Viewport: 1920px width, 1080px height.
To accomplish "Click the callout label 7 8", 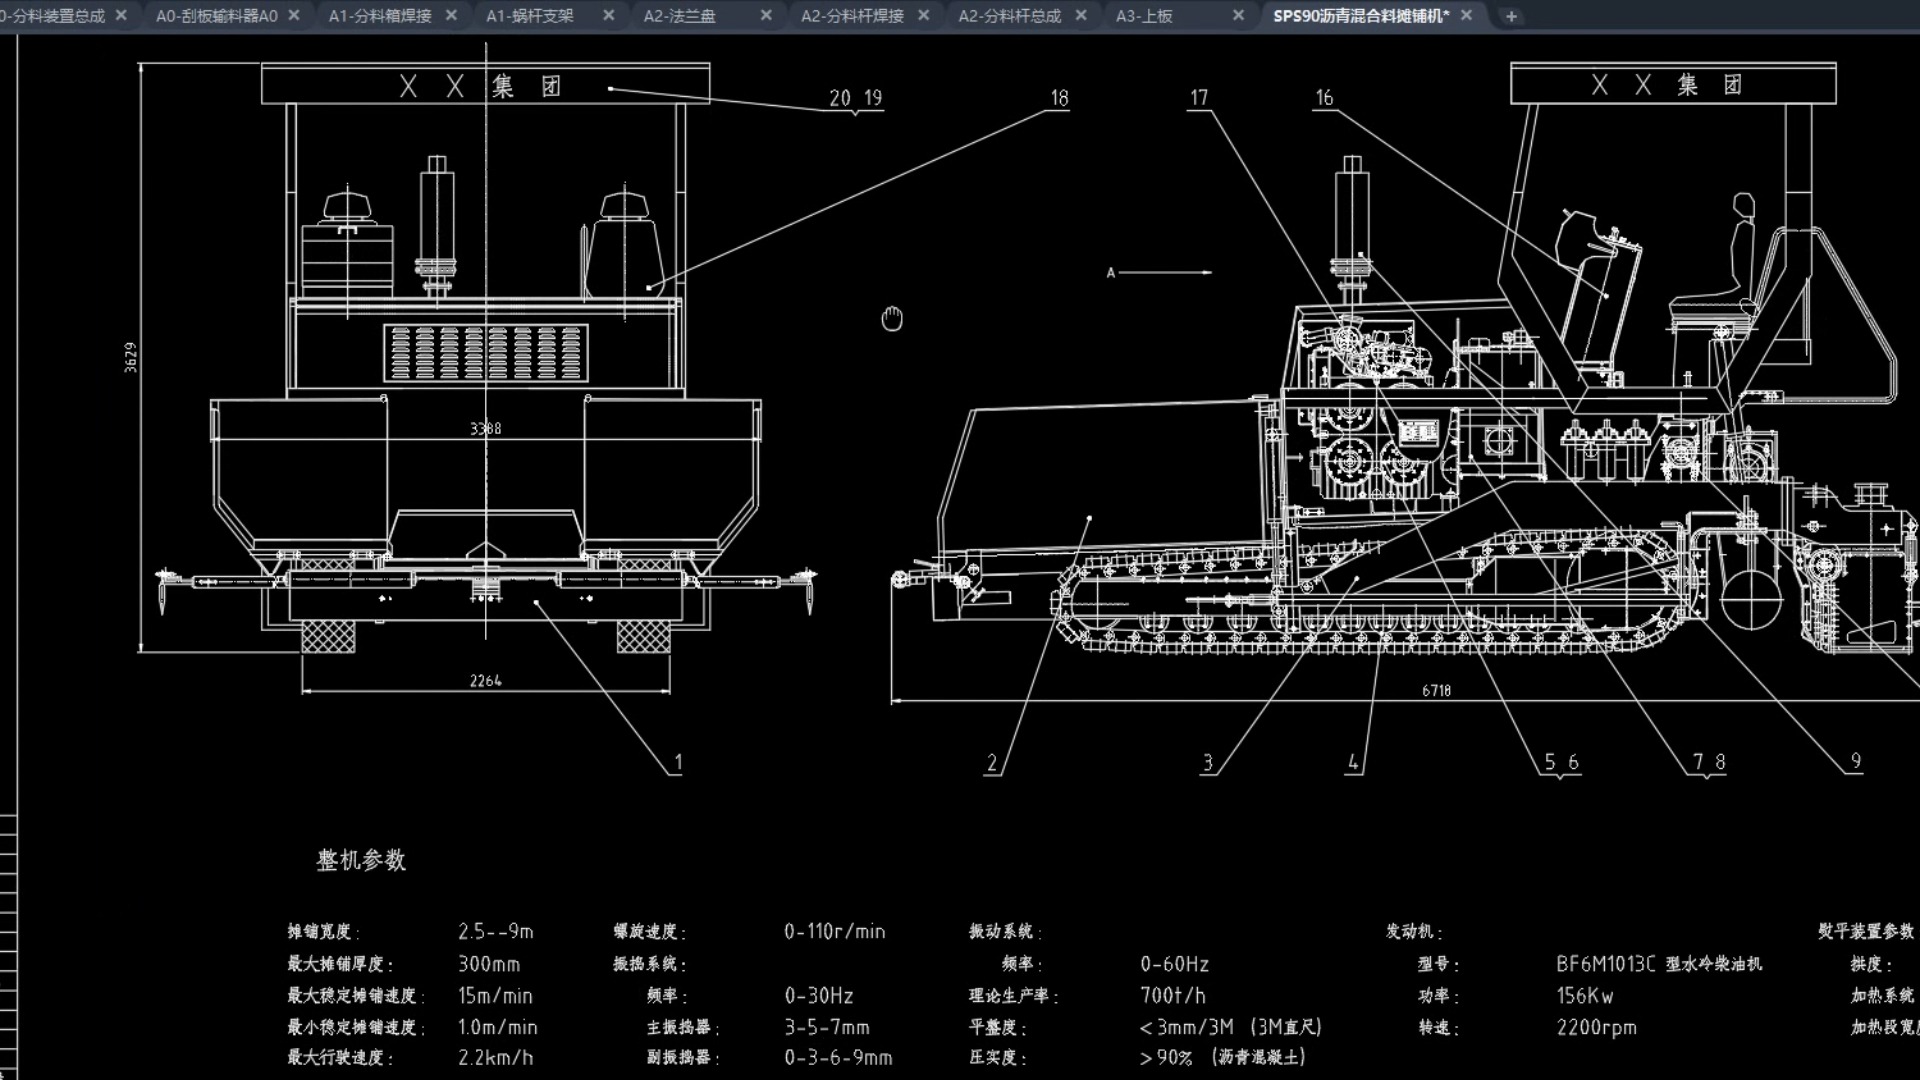I will tap(1709, 763).
